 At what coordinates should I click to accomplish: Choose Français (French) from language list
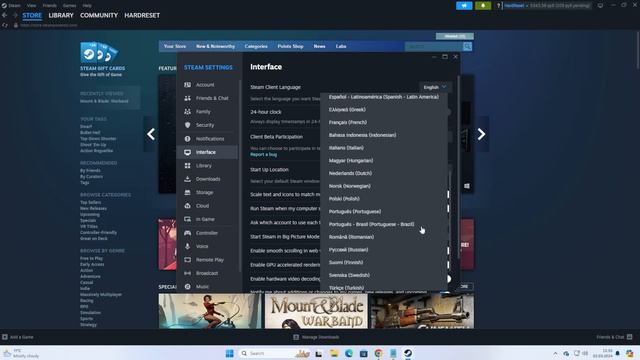[348, 122]
